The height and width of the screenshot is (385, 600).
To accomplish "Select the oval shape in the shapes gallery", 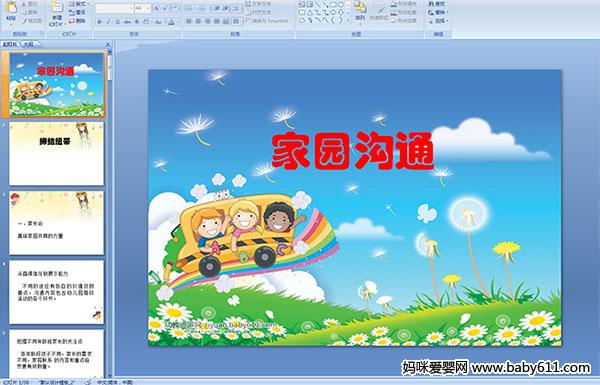I will tap(341, 5).
